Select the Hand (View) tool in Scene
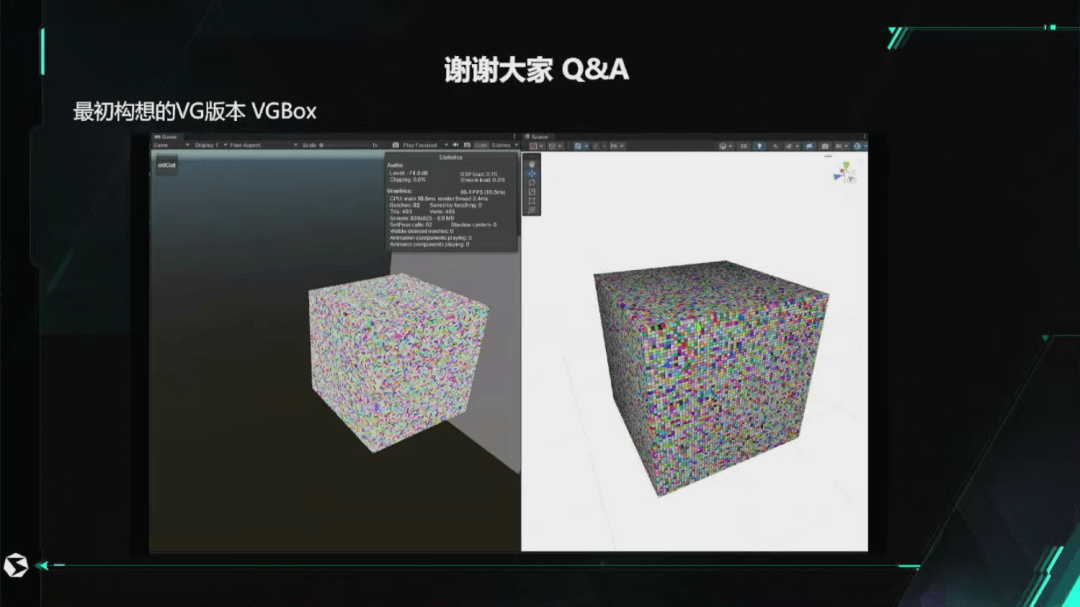The height and width of the screenshot is (607, 1080). [532, 164]
